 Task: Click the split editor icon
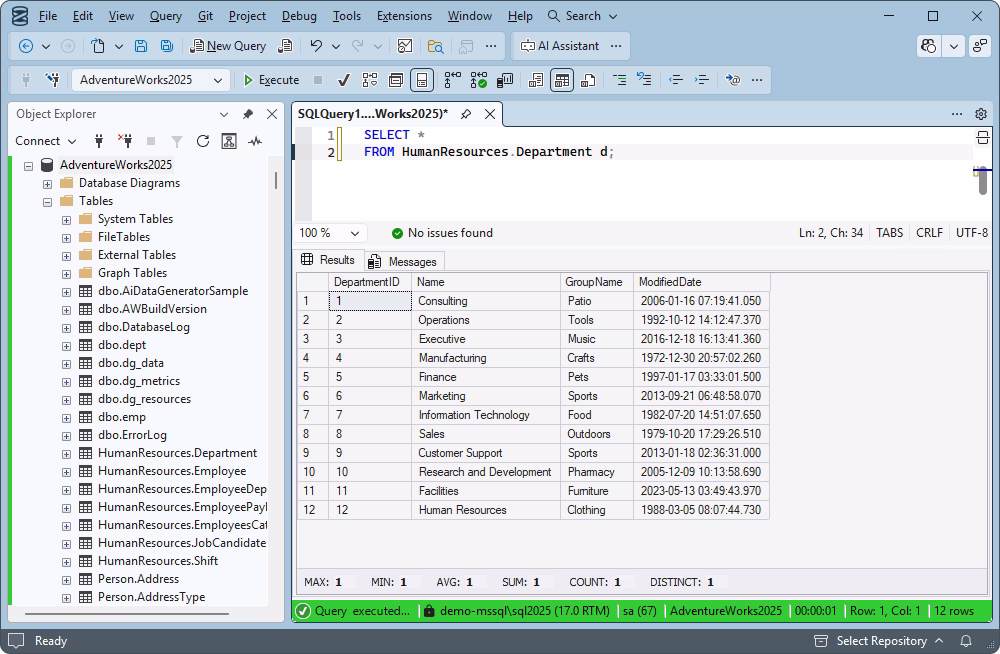983,138
